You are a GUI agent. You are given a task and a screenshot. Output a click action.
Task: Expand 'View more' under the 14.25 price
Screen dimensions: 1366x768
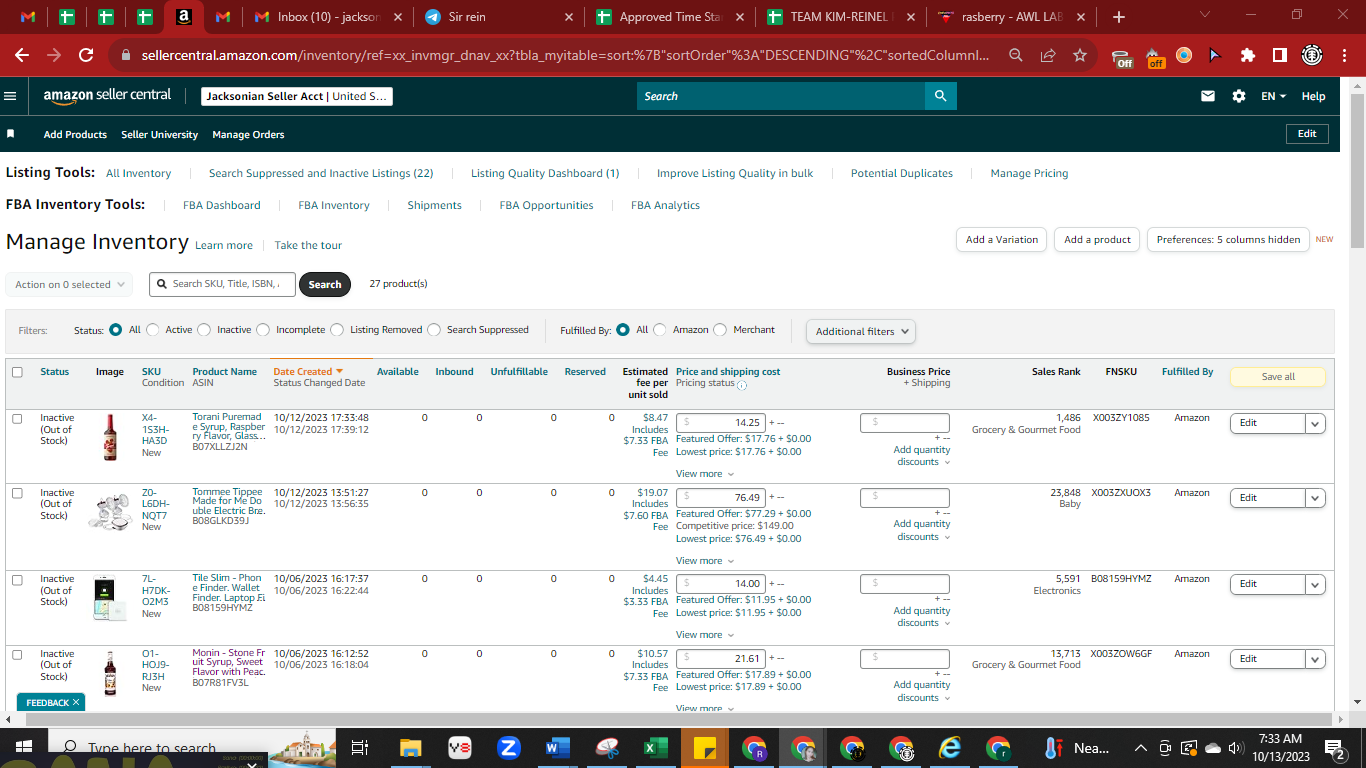pyautogui.click(x=705, y=474)
